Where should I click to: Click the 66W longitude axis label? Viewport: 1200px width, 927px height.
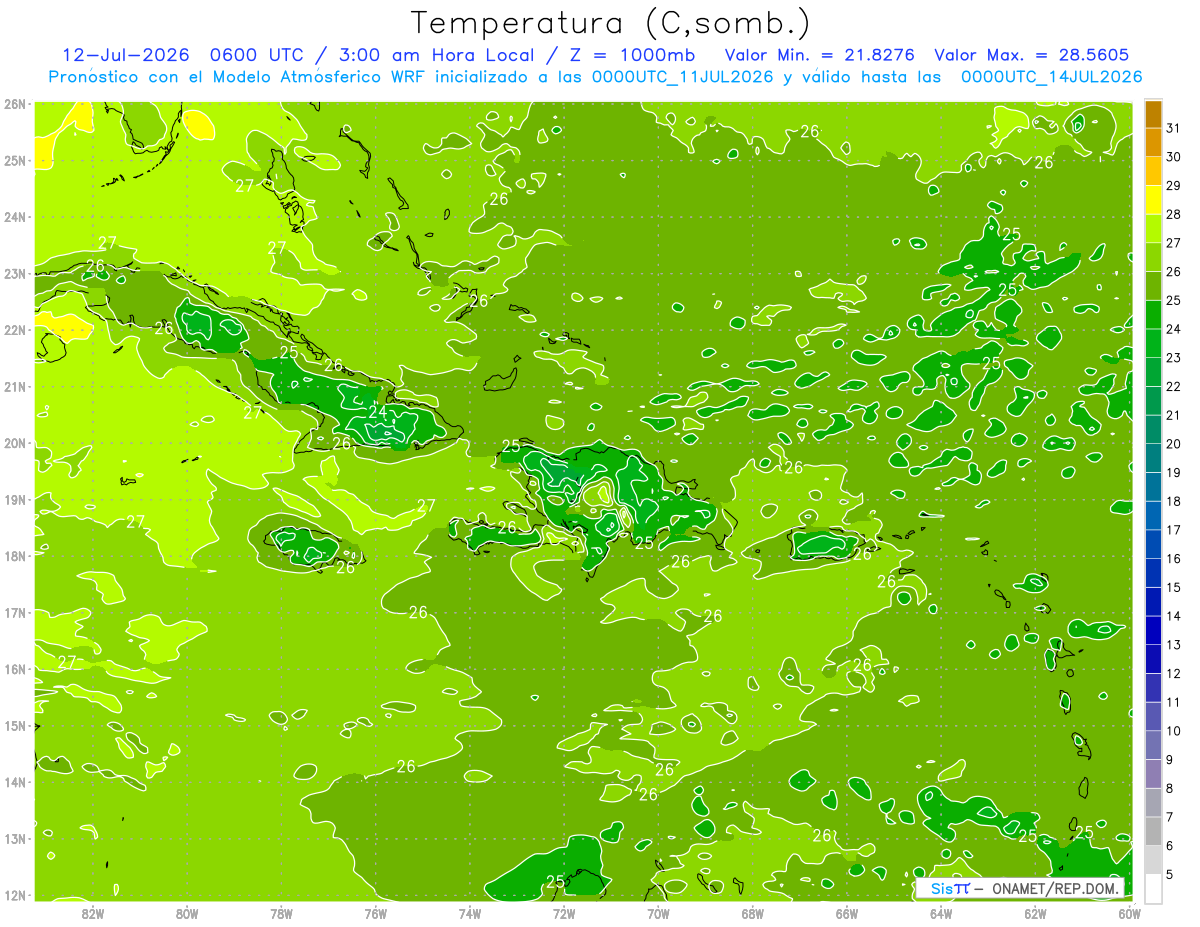click(847, 914)
